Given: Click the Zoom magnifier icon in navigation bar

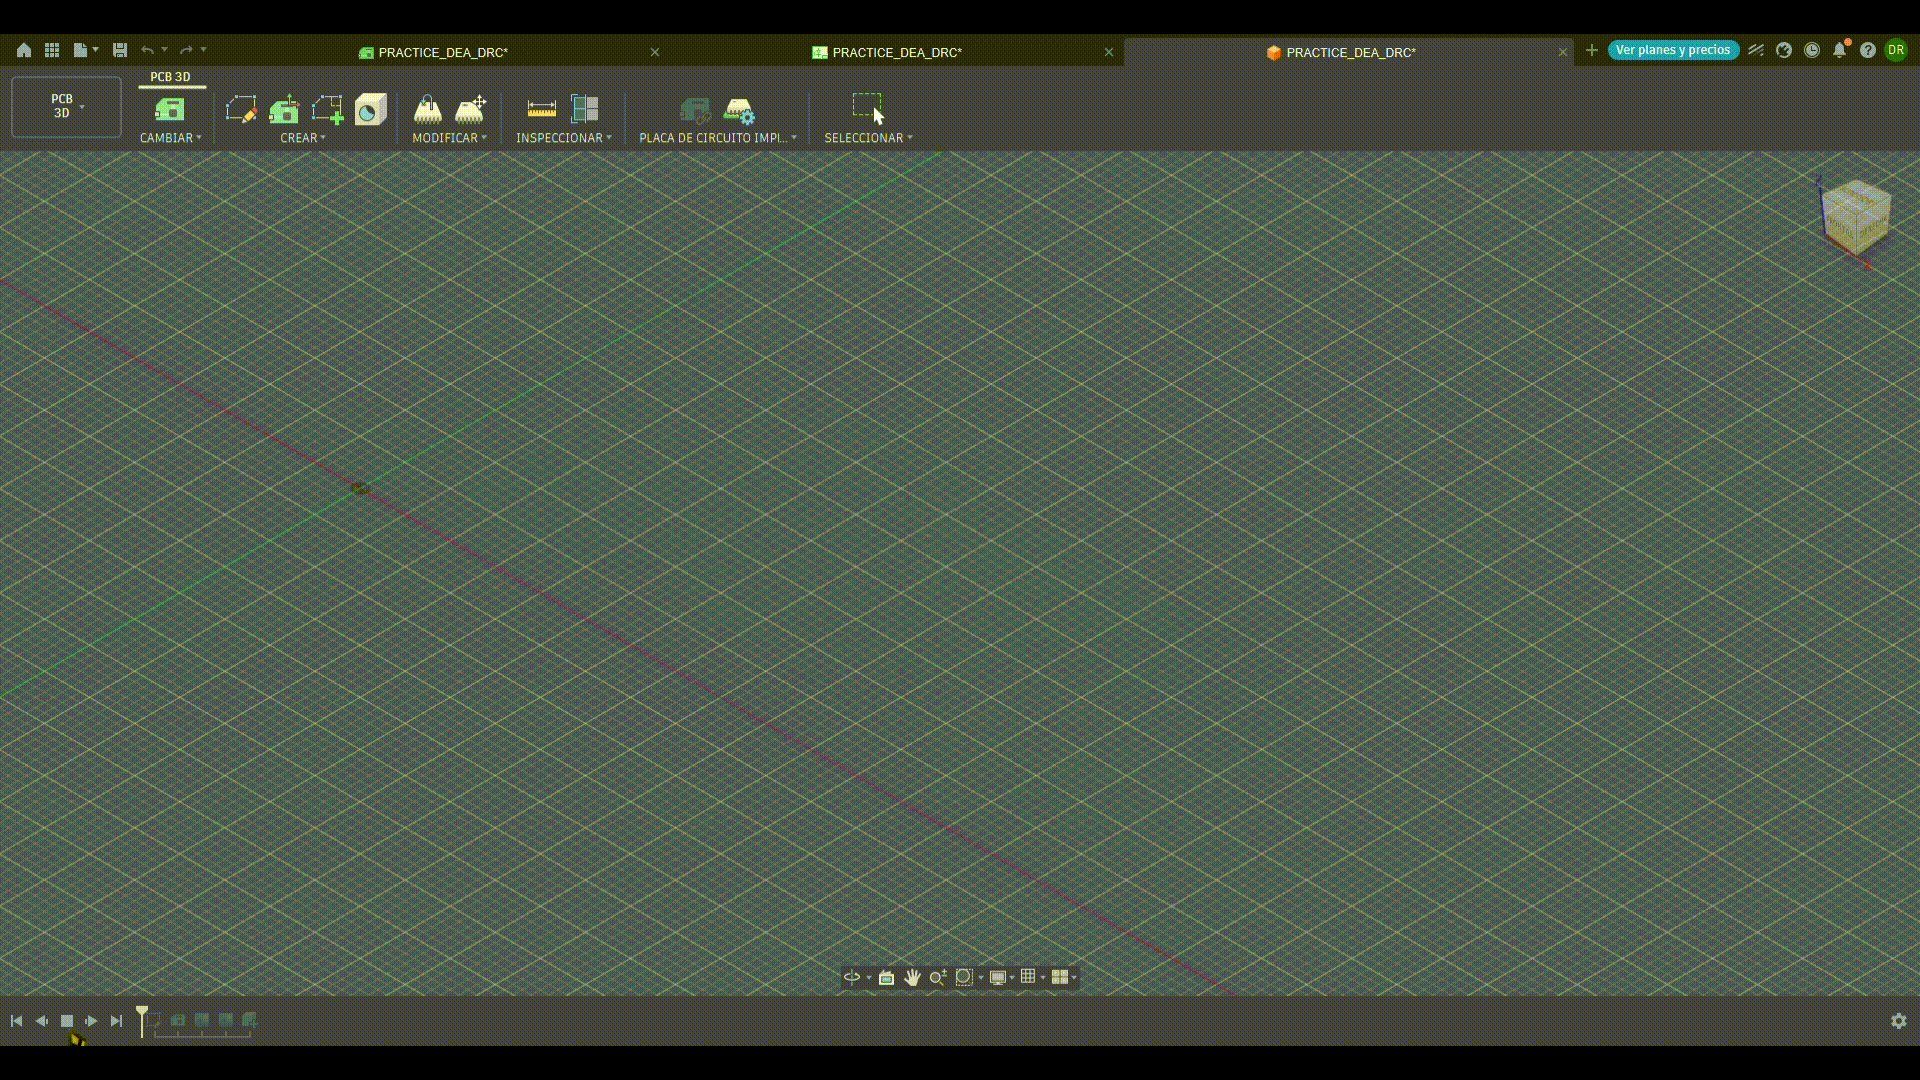Looking at the screenshot, I should 937,977.
